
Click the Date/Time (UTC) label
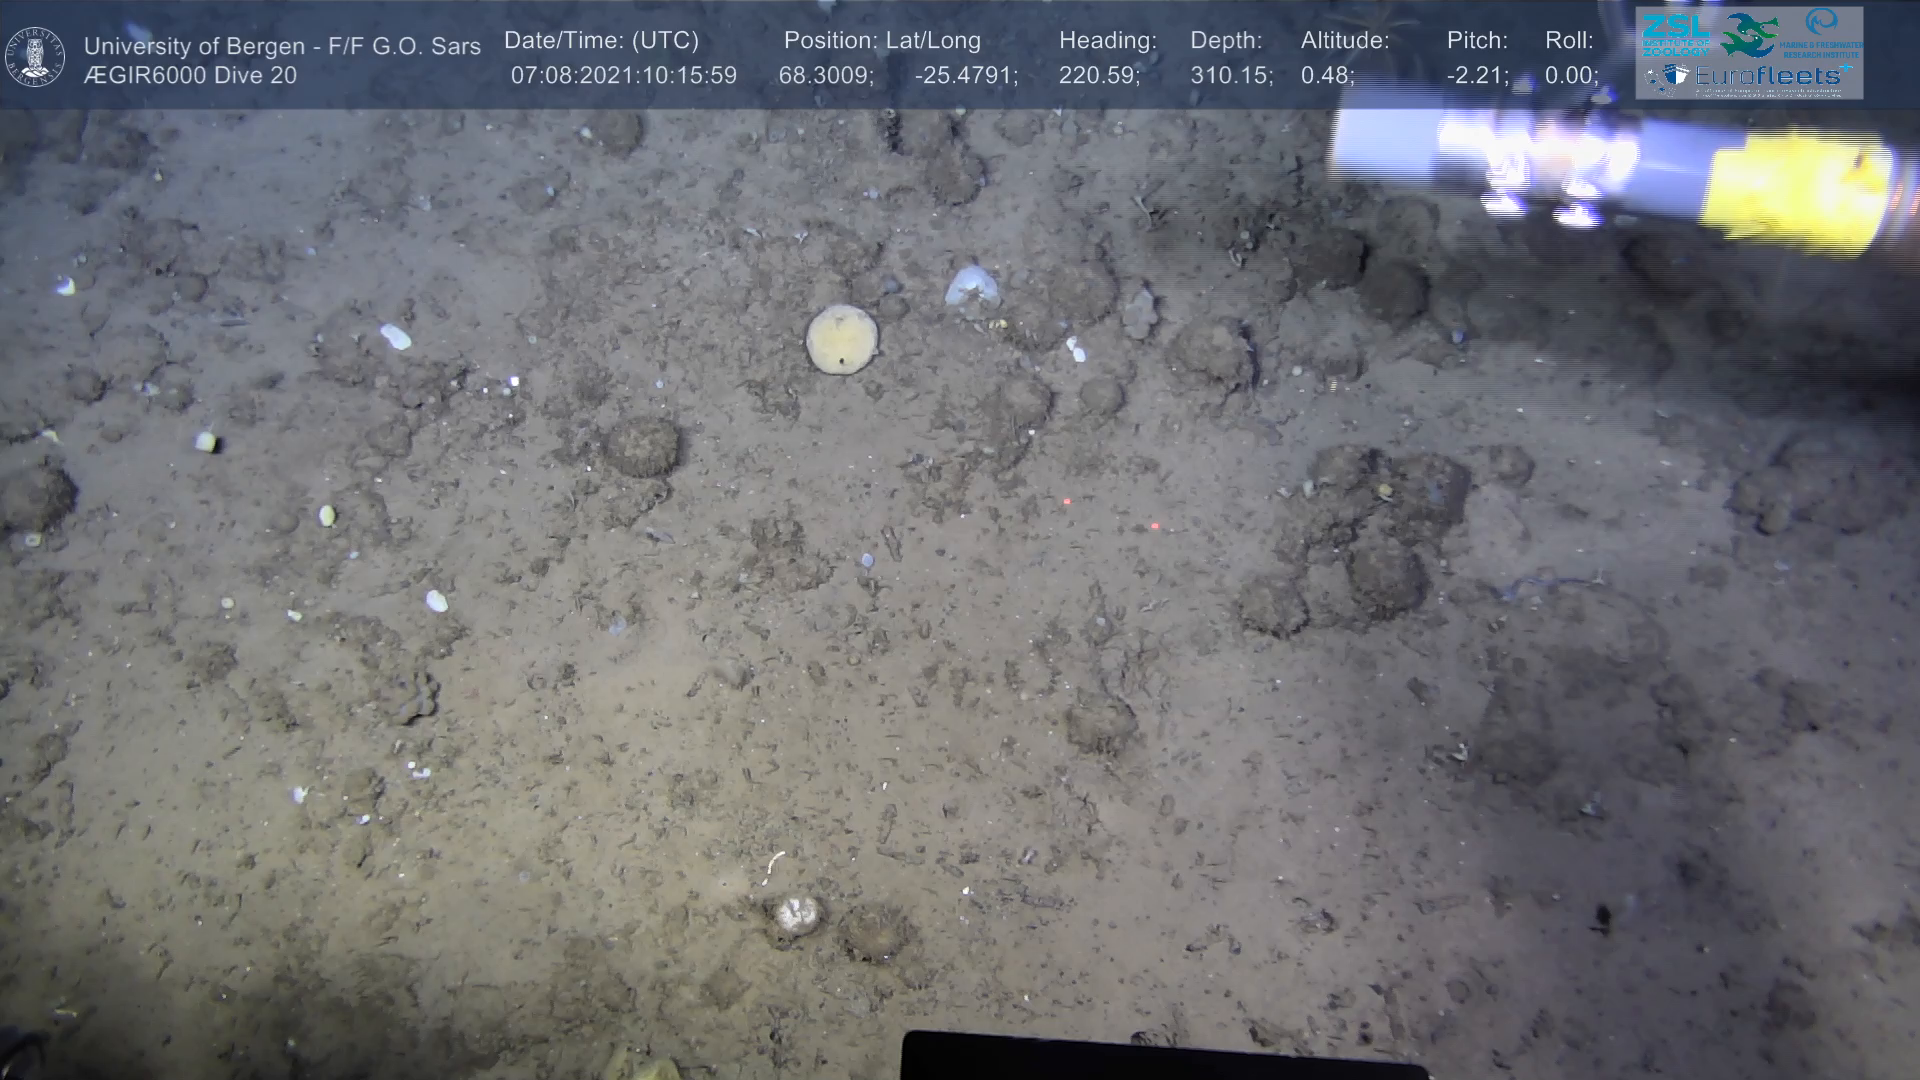[x=601, y=41]
